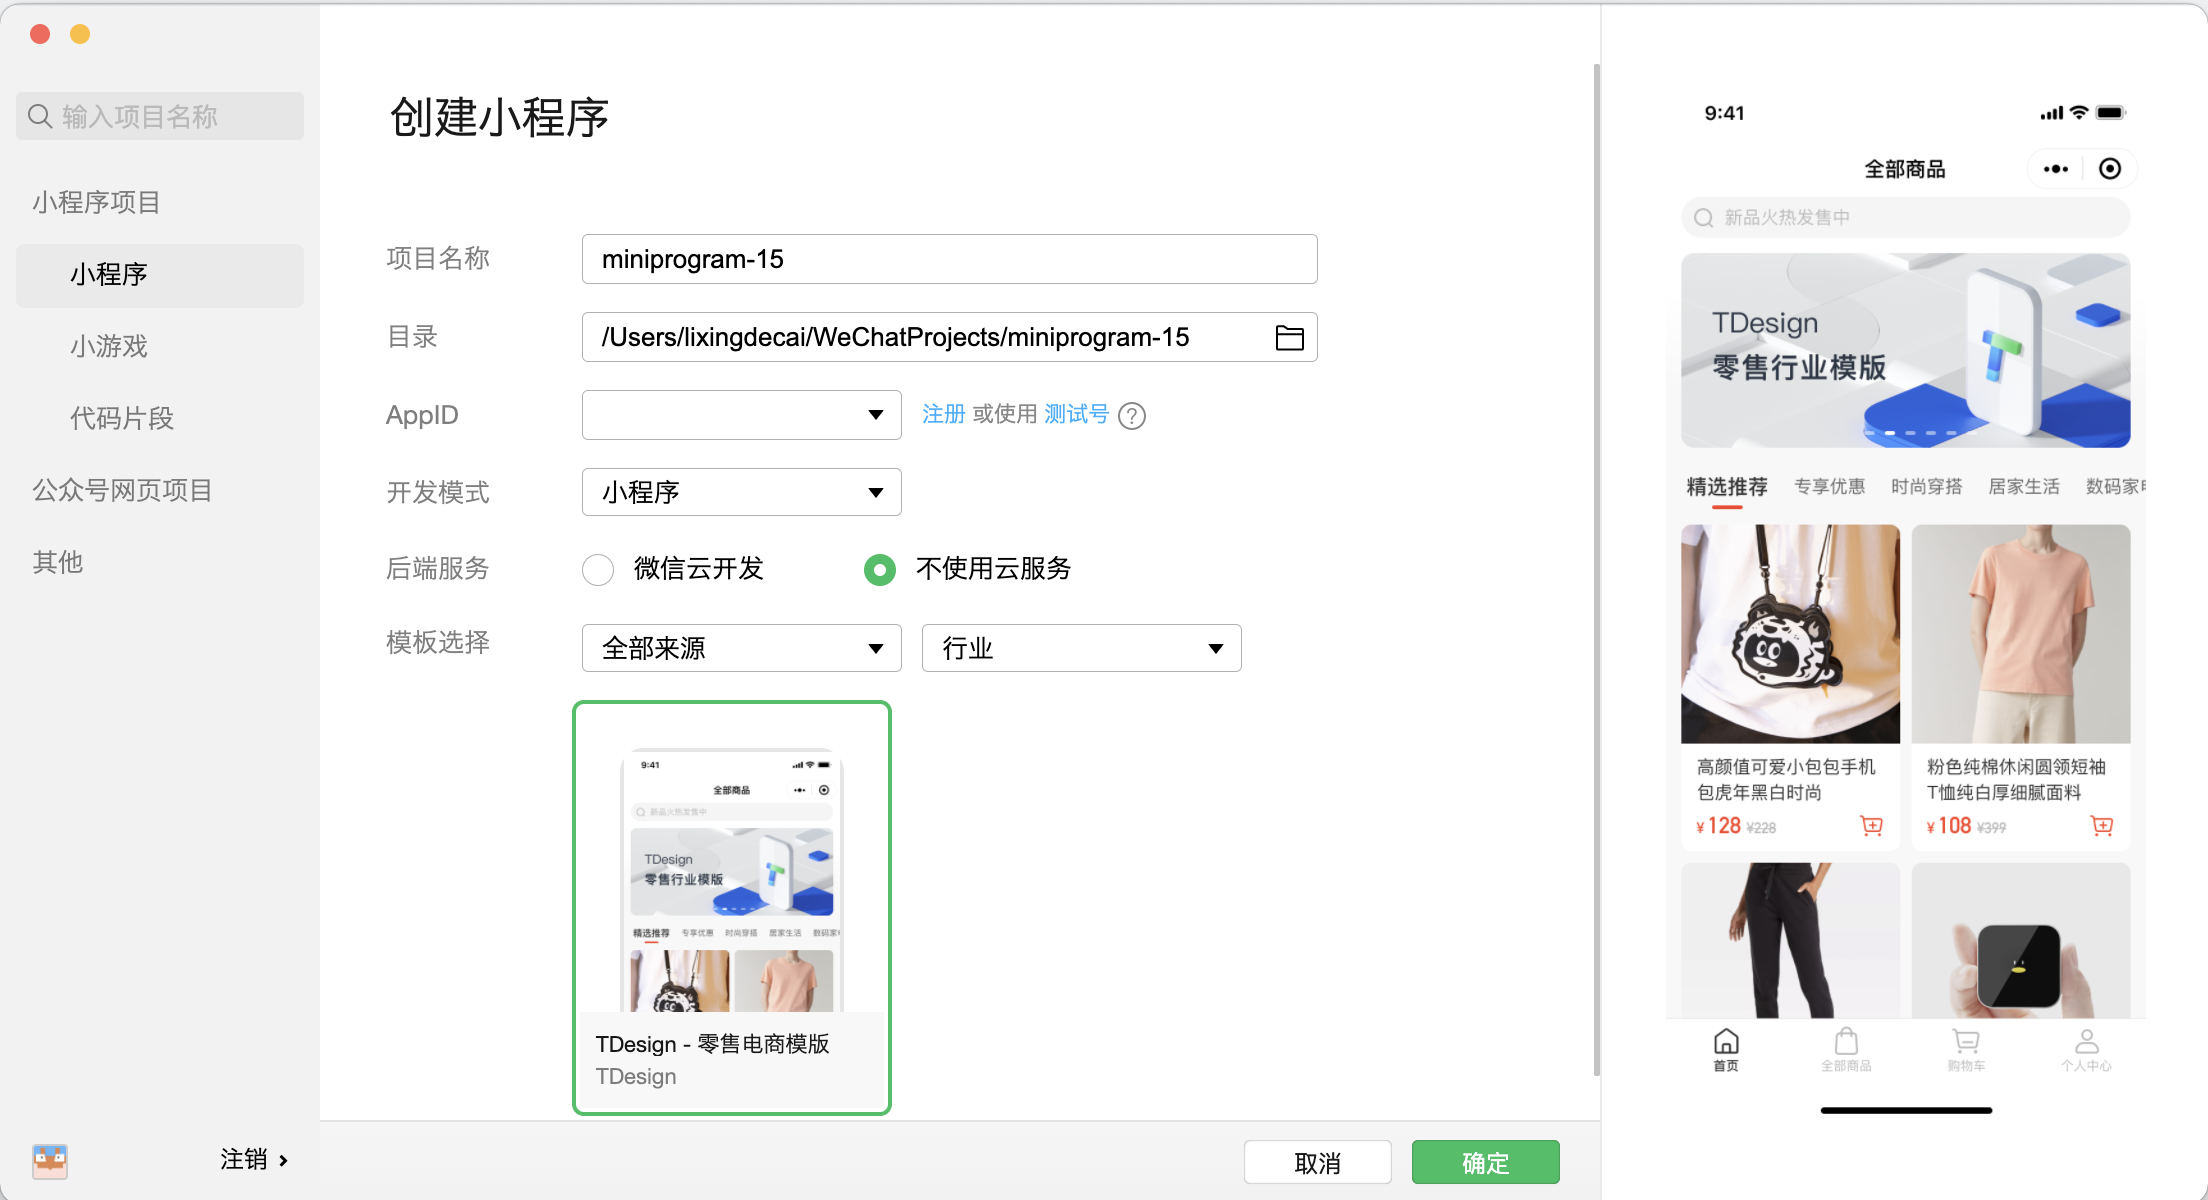Click the 全部商品 title in the preview
Screen dimensions: 2208x1200
pyautogui.click(x=1905, y=169)
